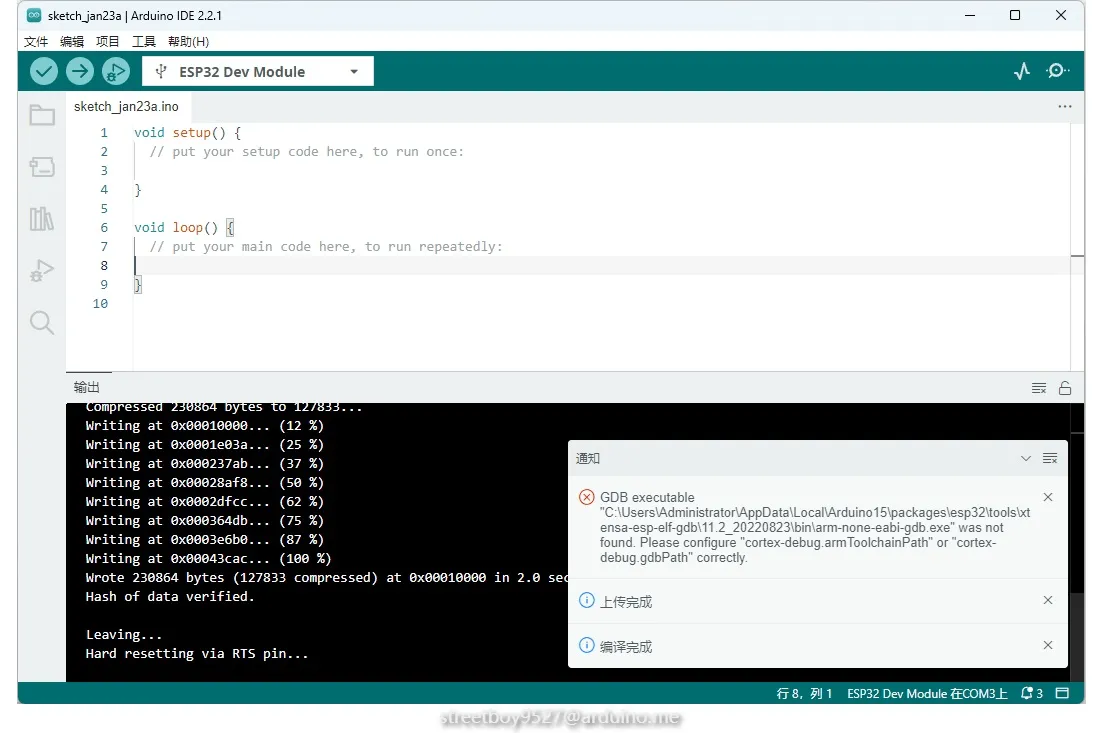Image resolution: width=1118 pixels, height=733 pixels.
Task: Toggle autoscroll lock in output panel
Action: (1065, 387)
